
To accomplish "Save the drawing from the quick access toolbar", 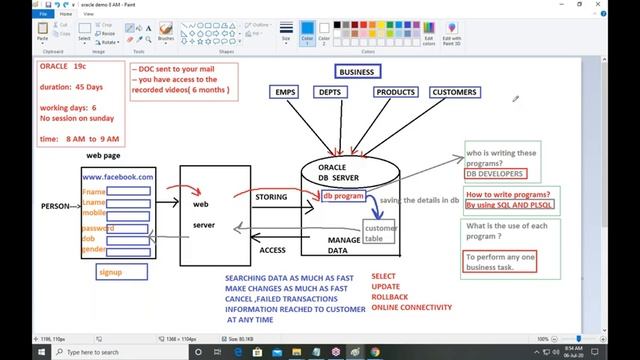I will (48, 4).
